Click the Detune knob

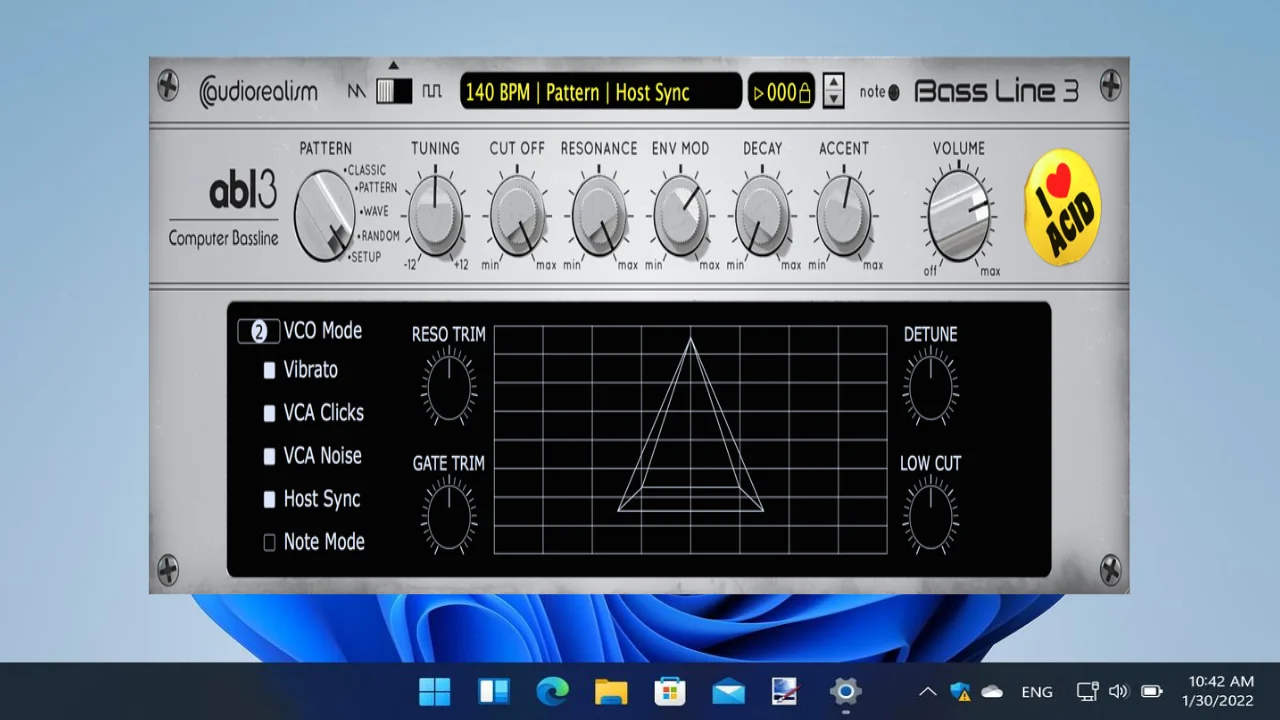(x=930, y=386)
